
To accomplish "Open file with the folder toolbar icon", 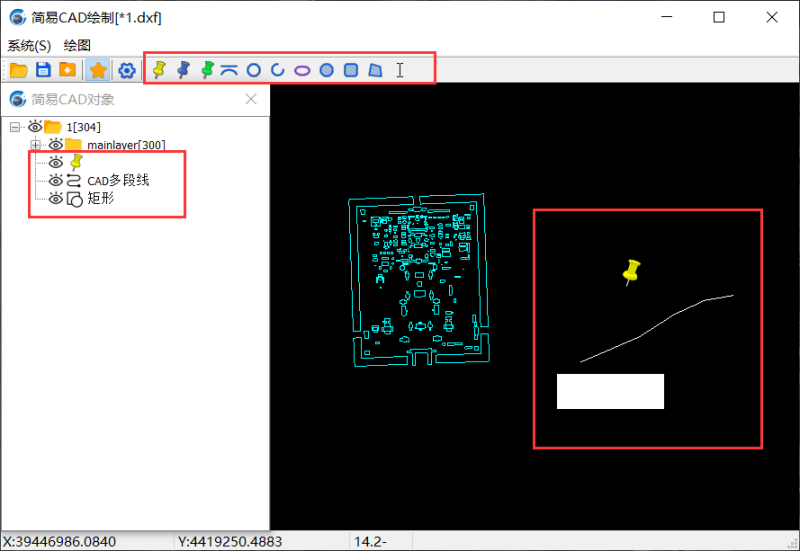I will click(x=19, y=70).
